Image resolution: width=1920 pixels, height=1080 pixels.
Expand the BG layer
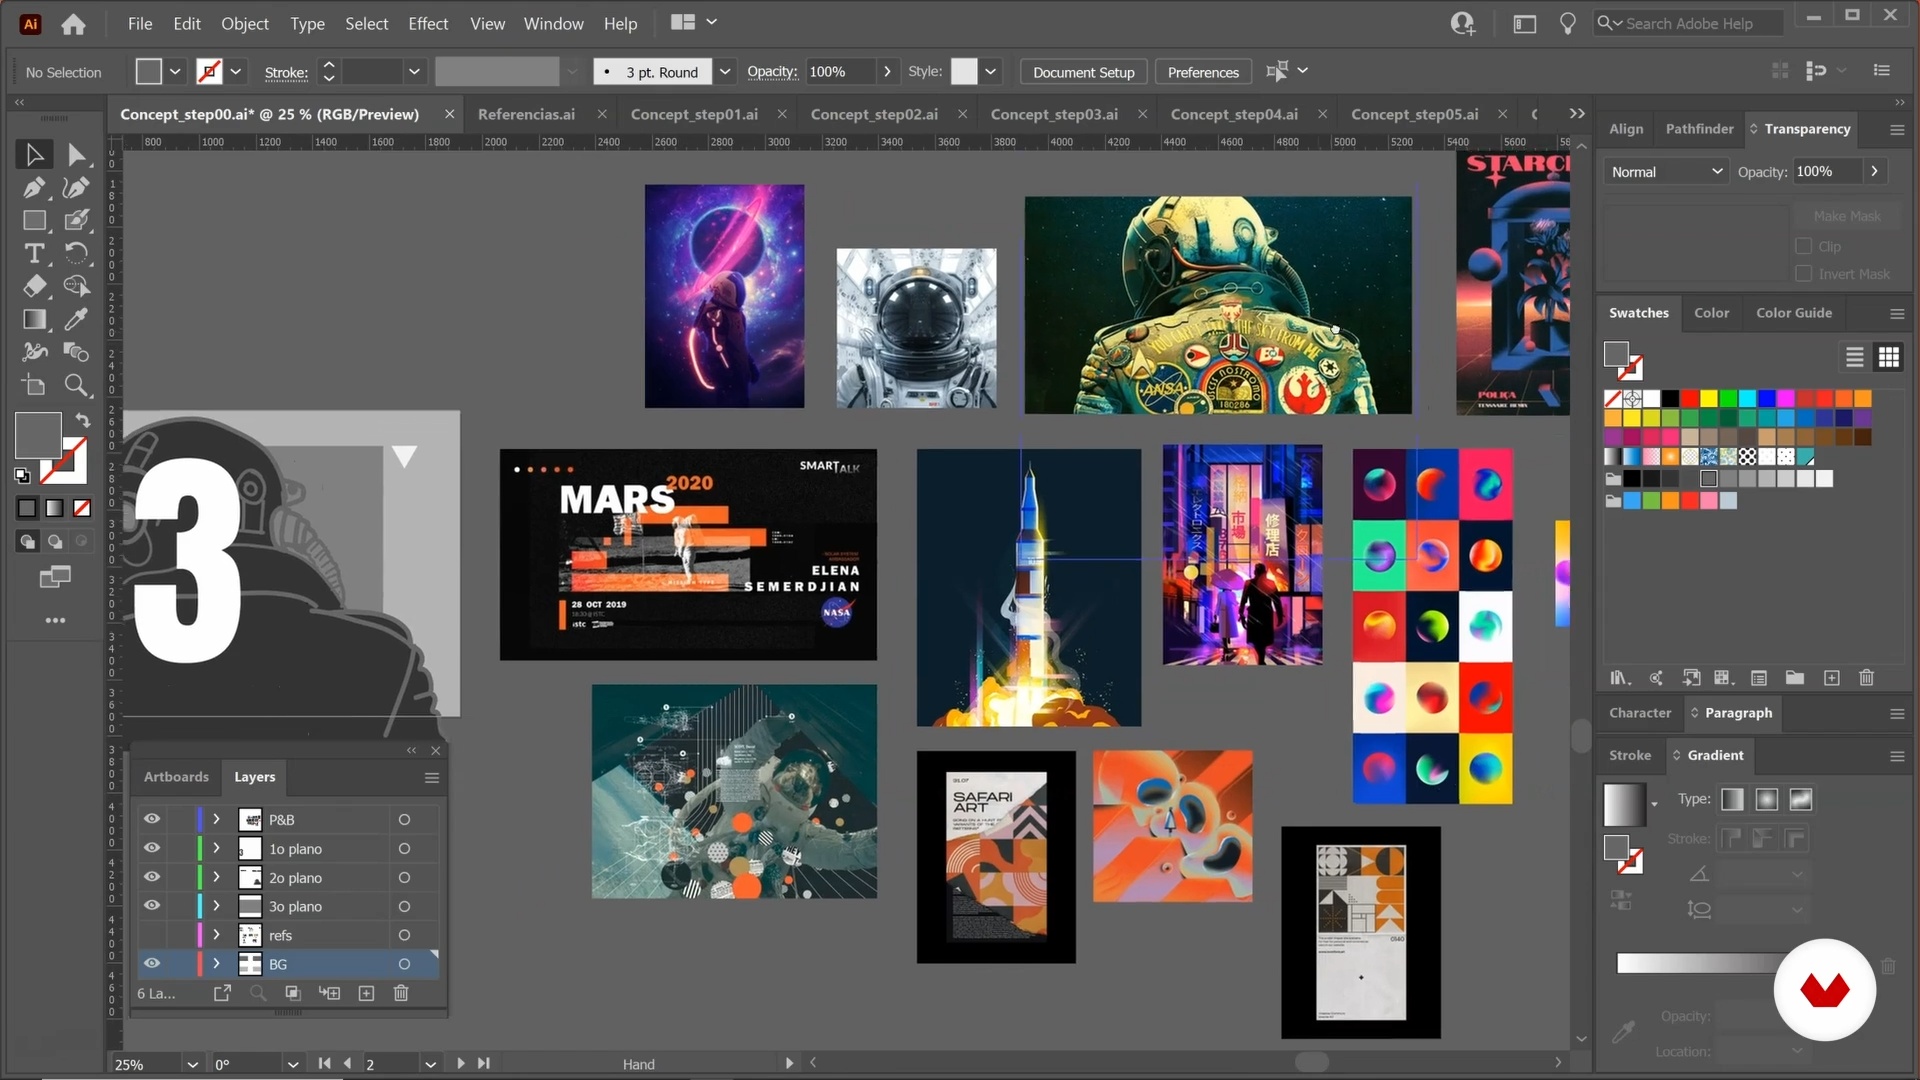point(216,965)
